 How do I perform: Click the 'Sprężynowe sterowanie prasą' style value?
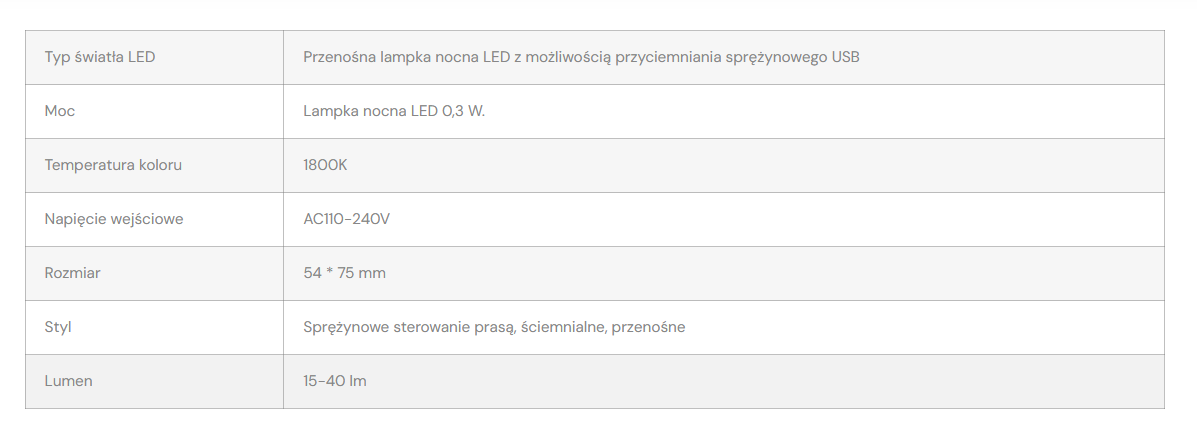410,327
